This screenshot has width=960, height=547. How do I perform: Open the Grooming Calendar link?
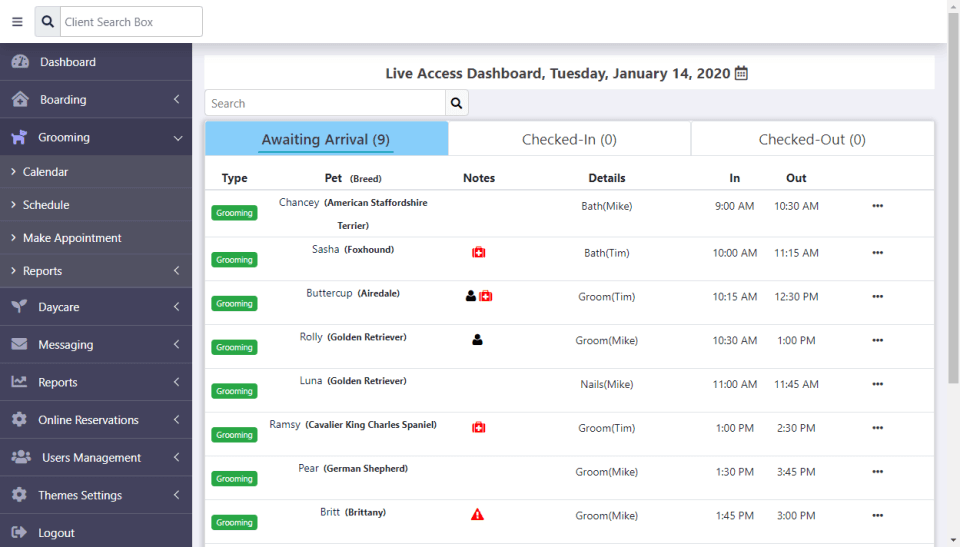click(x=45, y=172)
